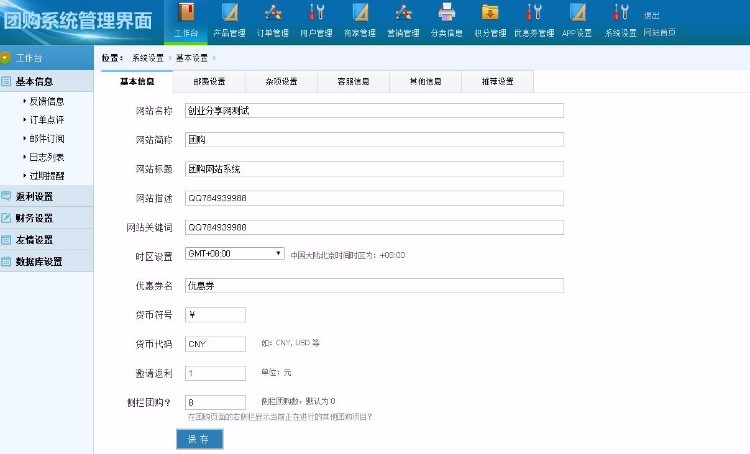
Task: Expand the 数据库设置 sidebar section
Action: click(x=46, y=262)
